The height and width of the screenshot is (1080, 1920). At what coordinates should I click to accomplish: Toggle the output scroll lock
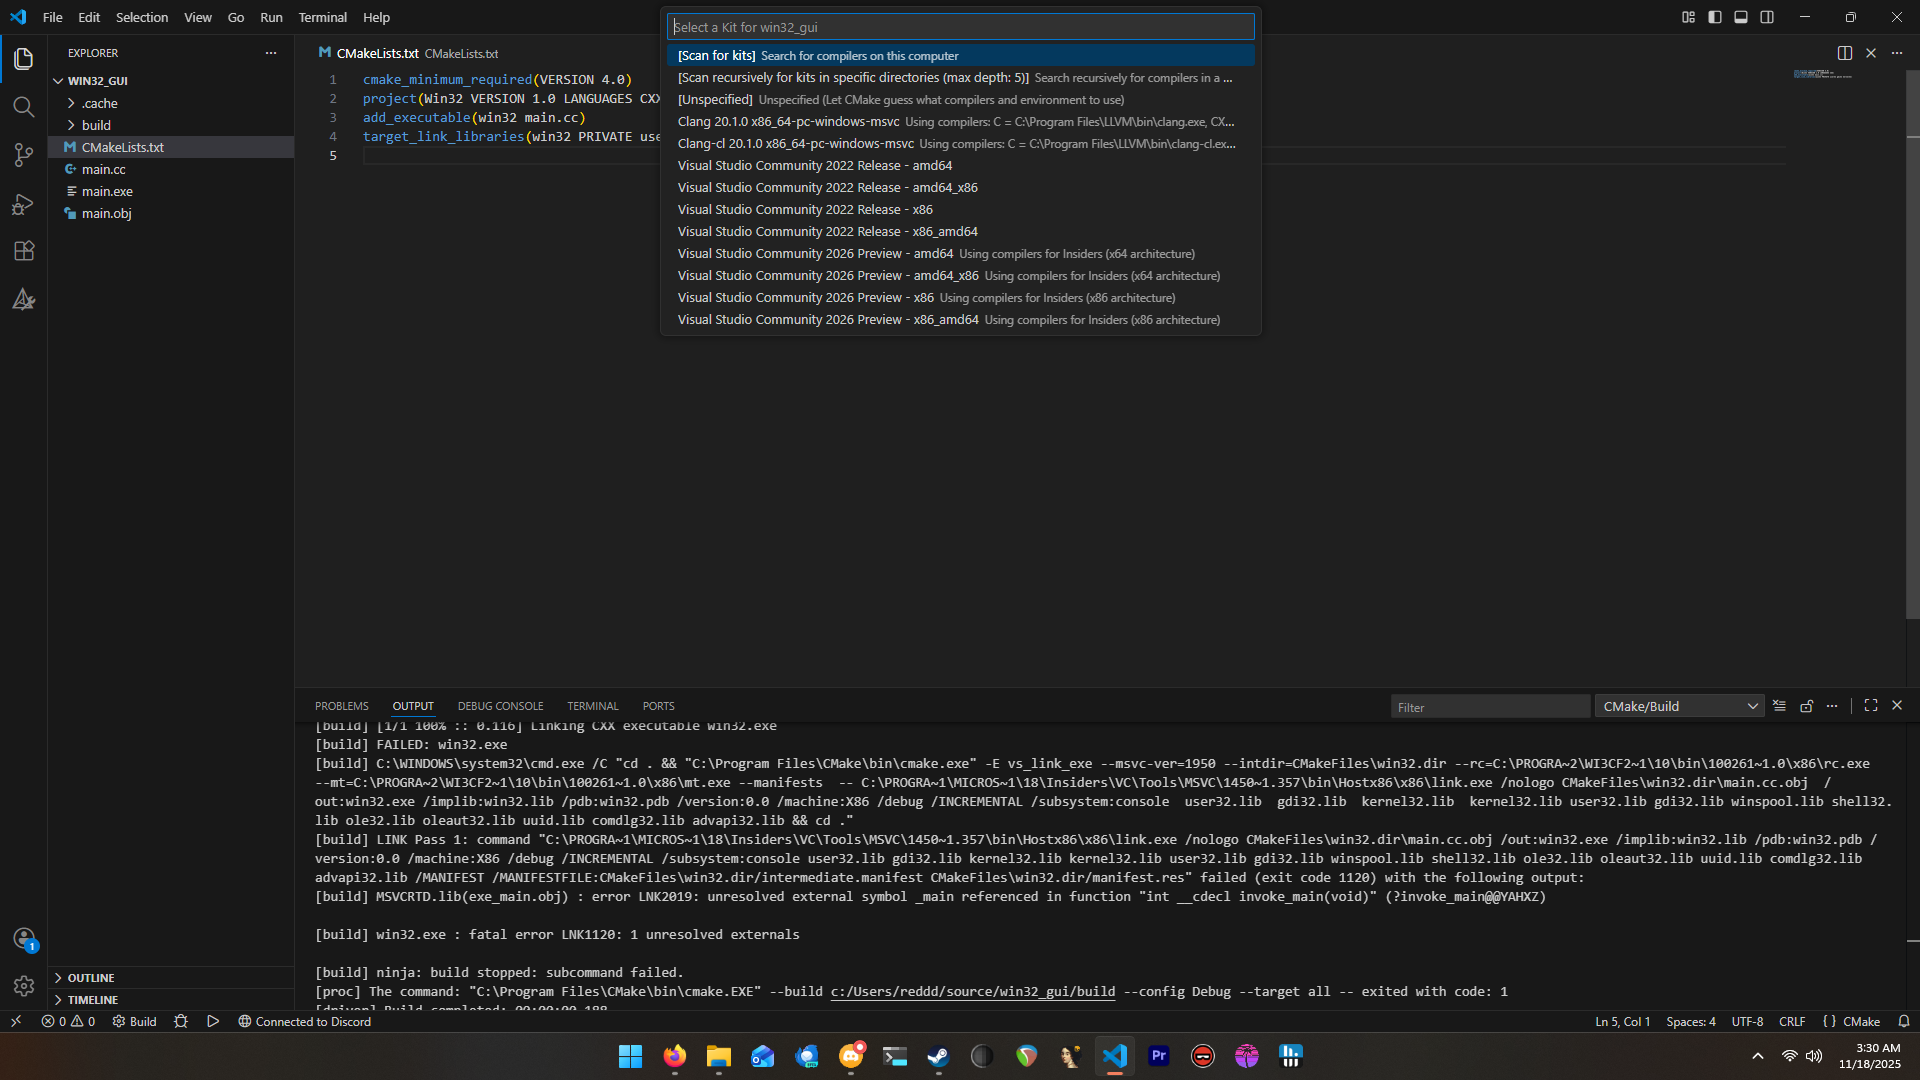click(x=1806, y=706)
